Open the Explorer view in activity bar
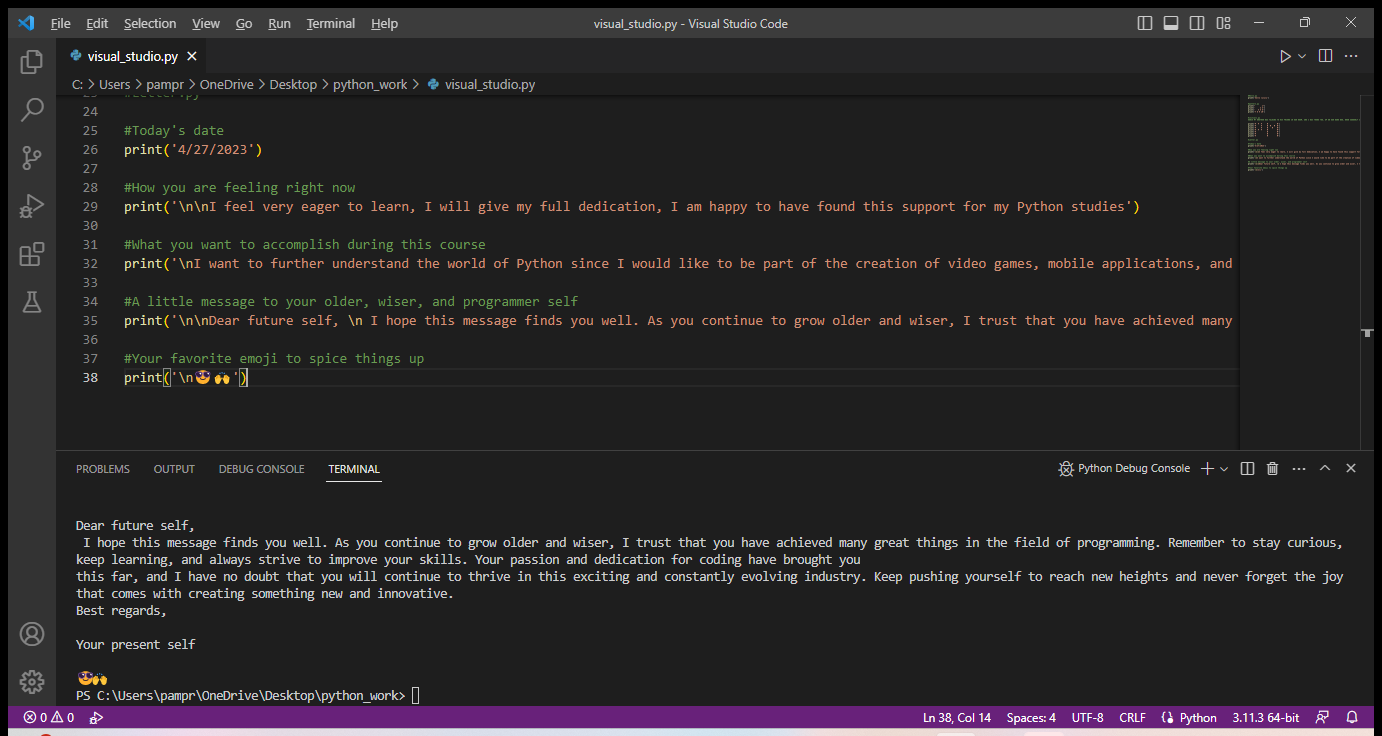Screen dimensions: 1382x736 pos(32,62)
